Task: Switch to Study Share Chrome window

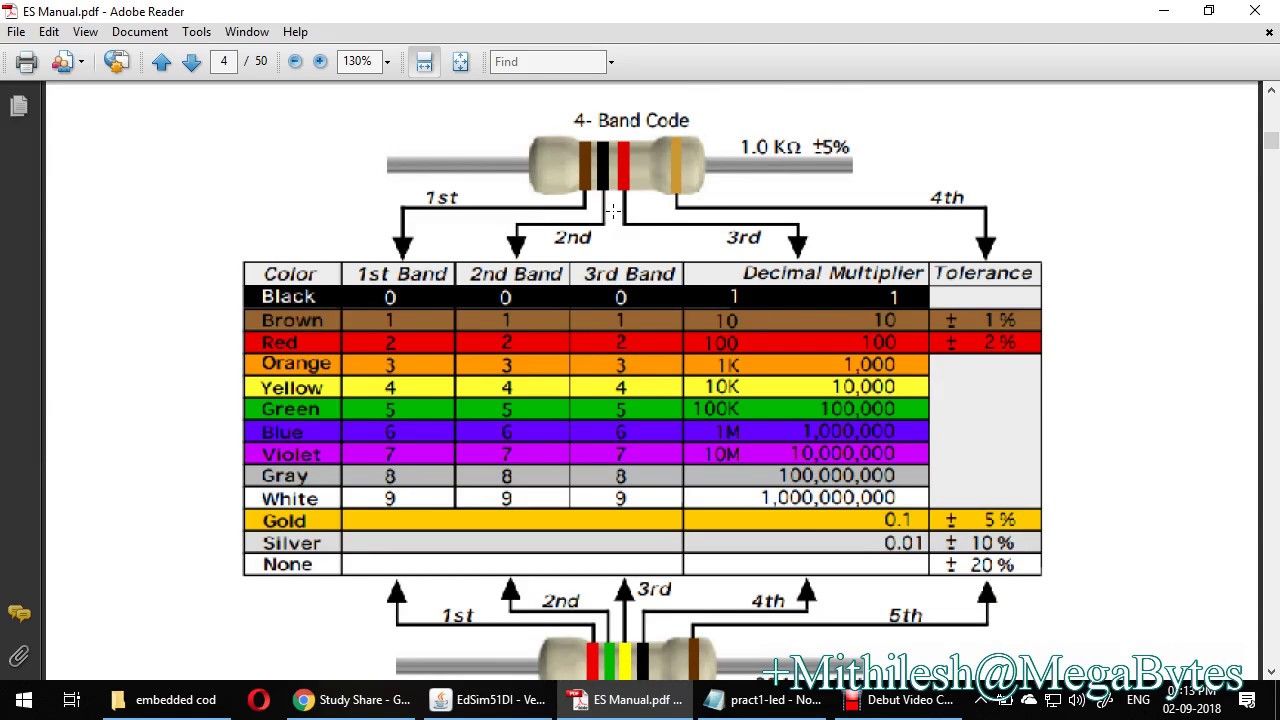Action: [352, 700]
